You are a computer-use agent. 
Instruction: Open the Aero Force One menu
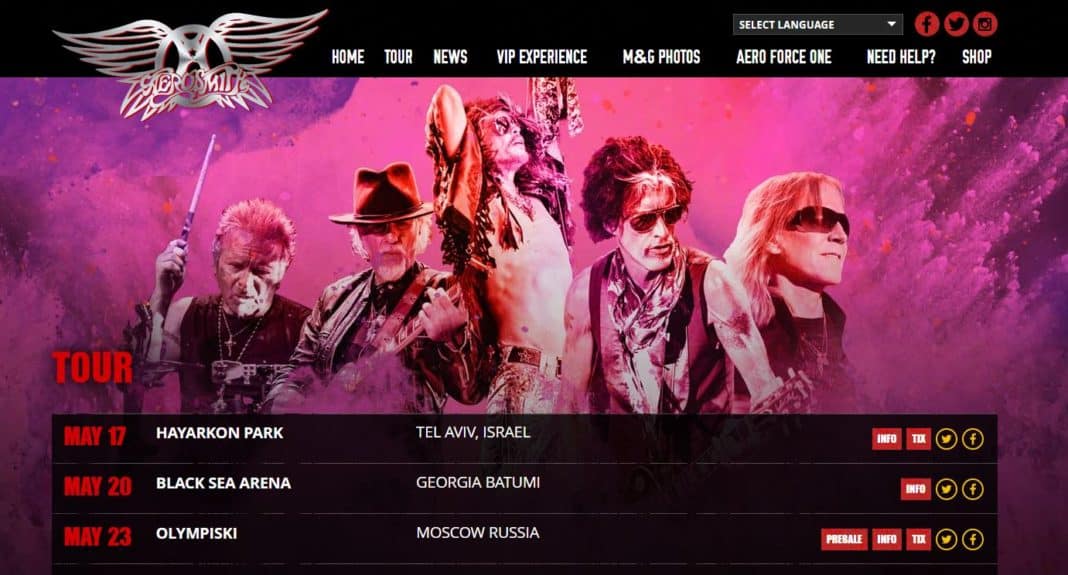(x=783, y=57)
